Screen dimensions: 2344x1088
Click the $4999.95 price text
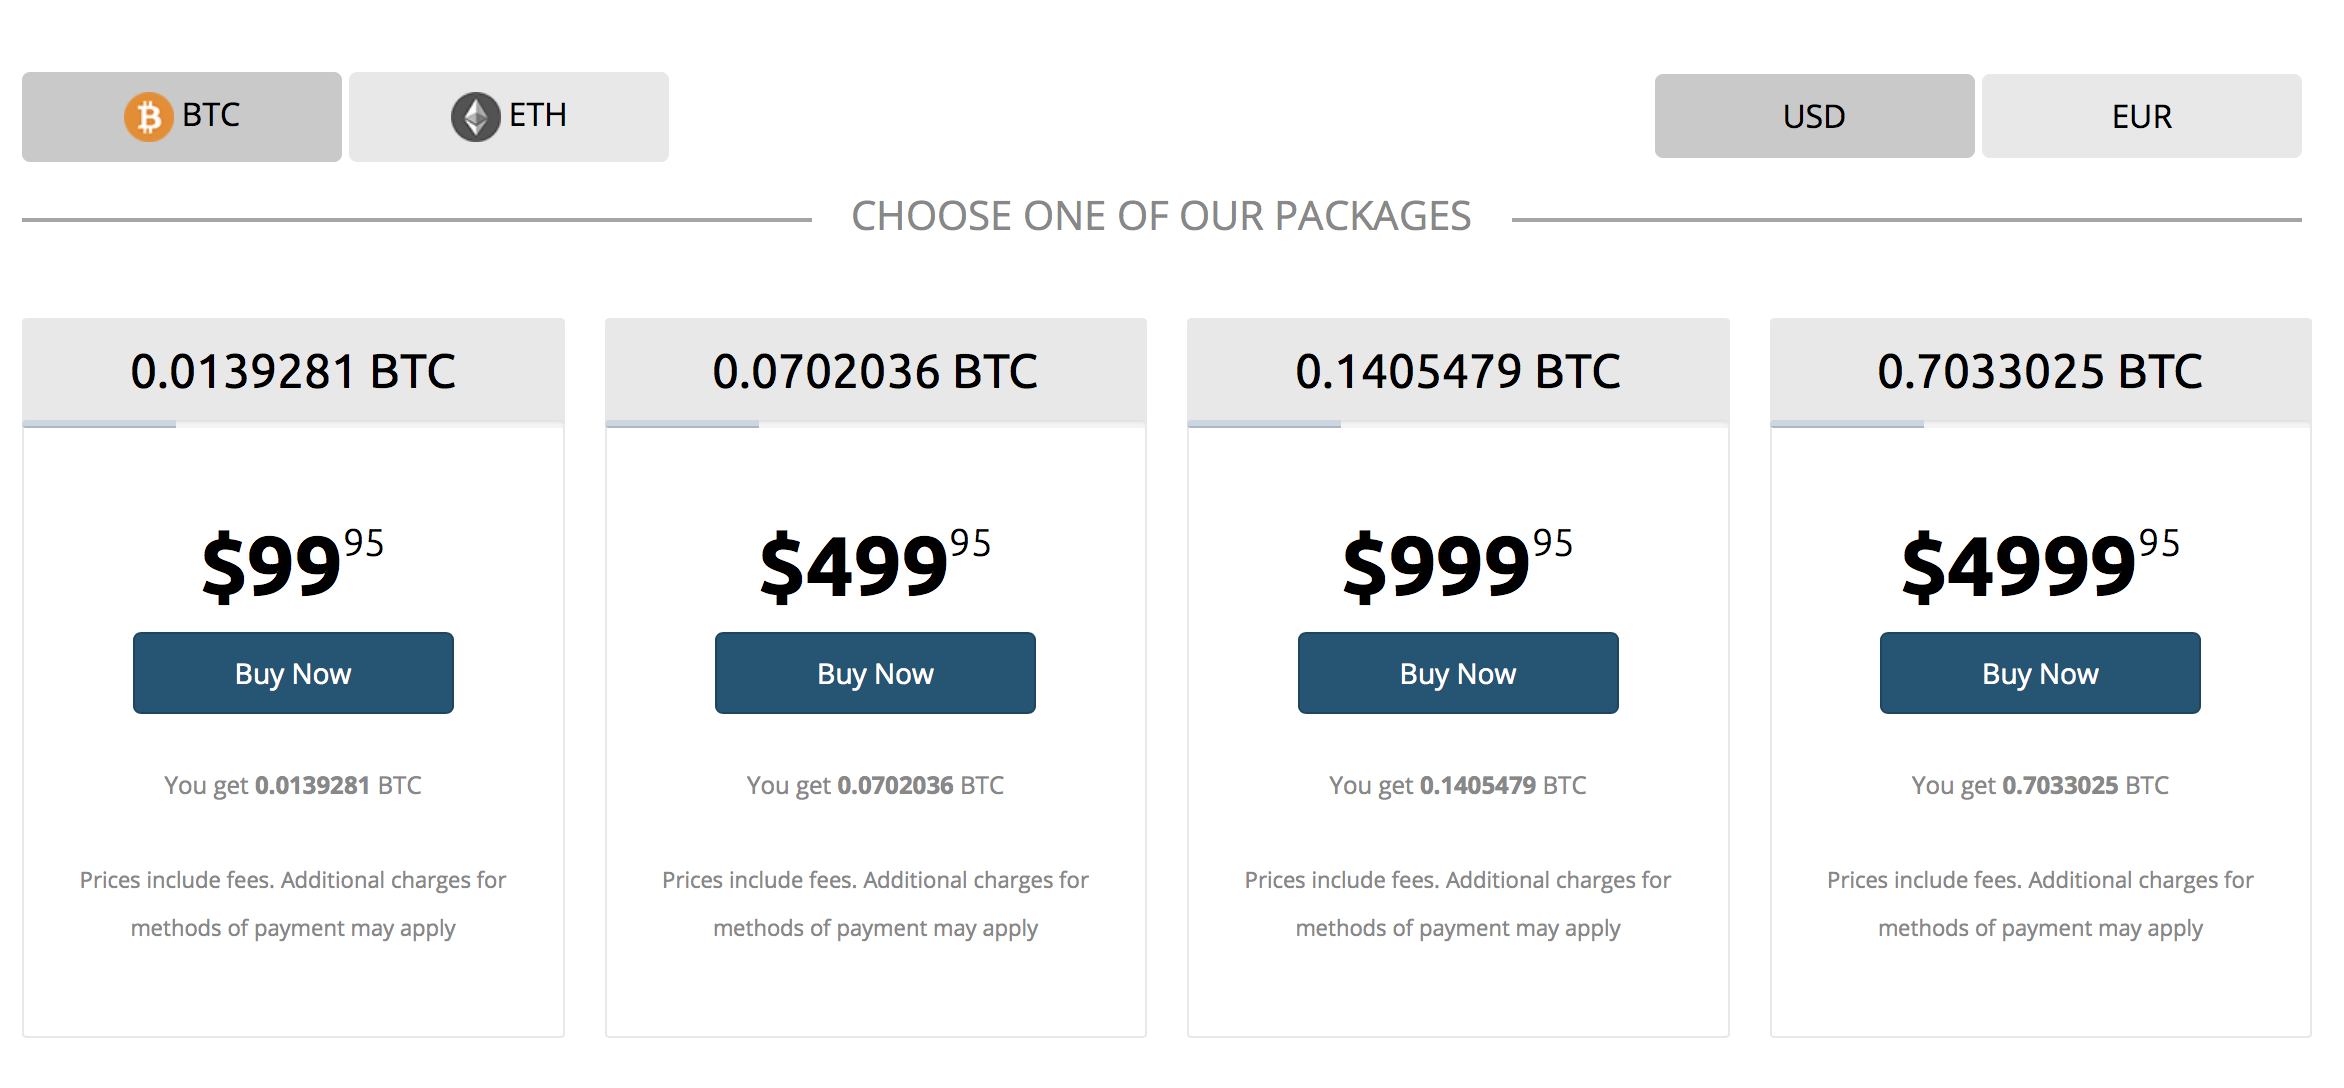(2040, 565)
